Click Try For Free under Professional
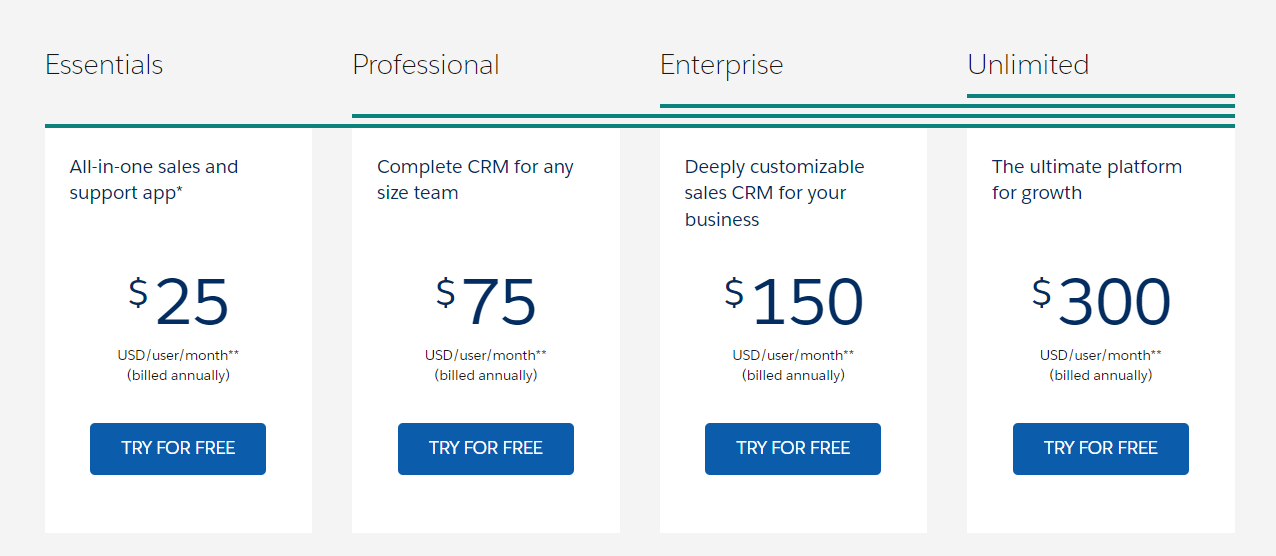The image size is (1276, 556). [x=486, y=448]
